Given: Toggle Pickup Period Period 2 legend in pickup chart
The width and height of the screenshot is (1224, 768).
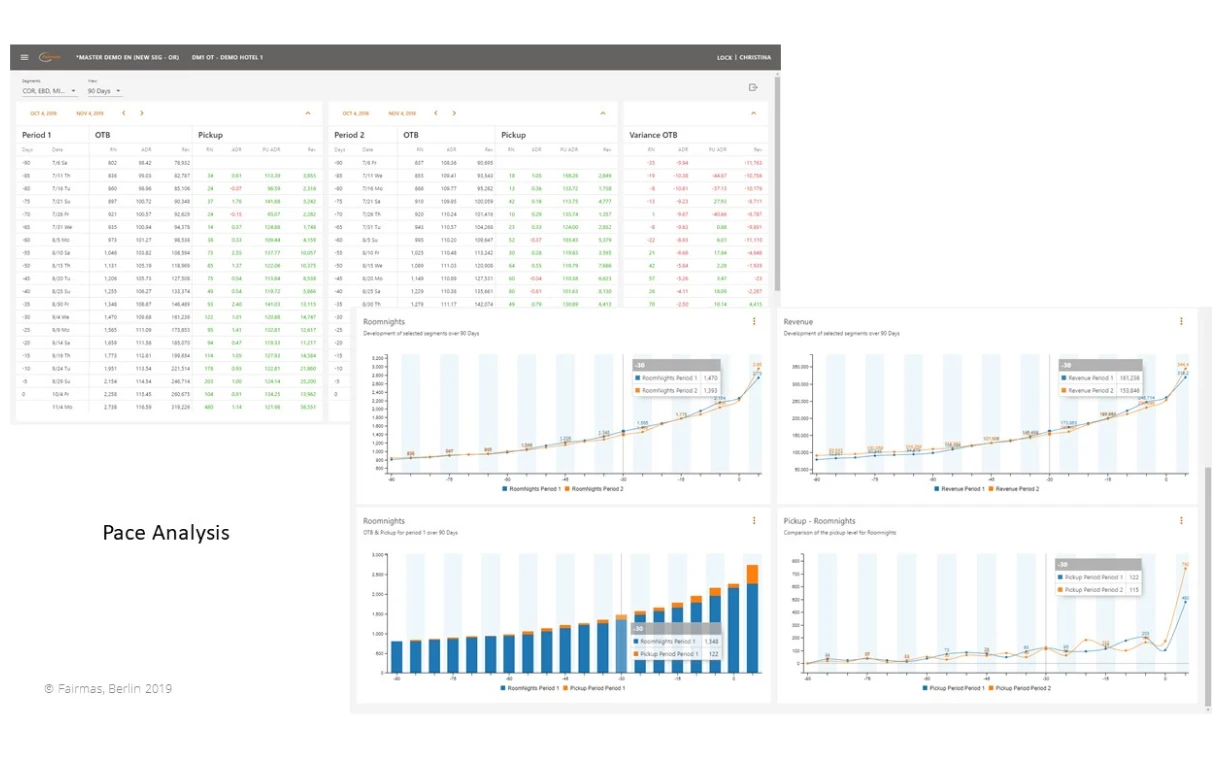Looking at the screenshot, I should point(1018,689).
